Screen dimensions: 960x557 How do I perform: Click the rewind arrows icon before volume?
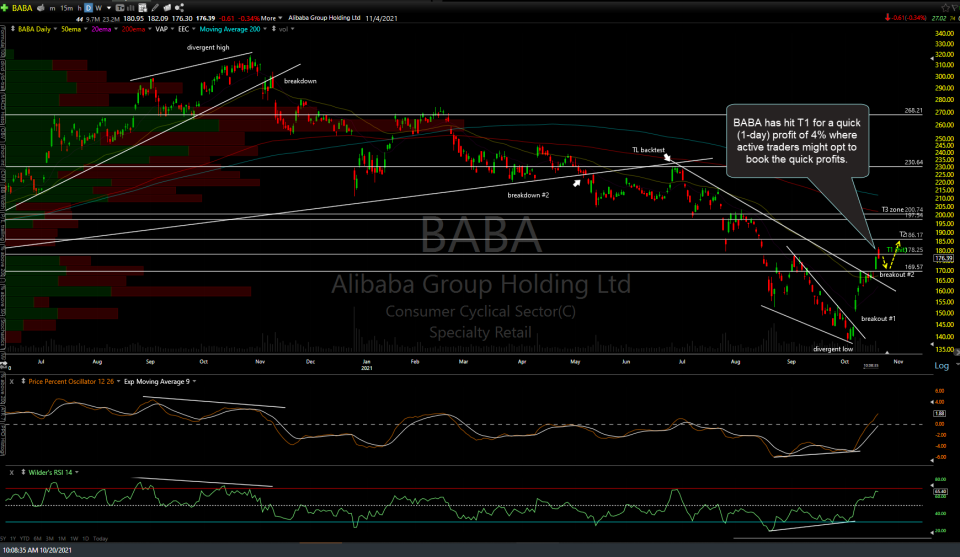tap(79, 19)
